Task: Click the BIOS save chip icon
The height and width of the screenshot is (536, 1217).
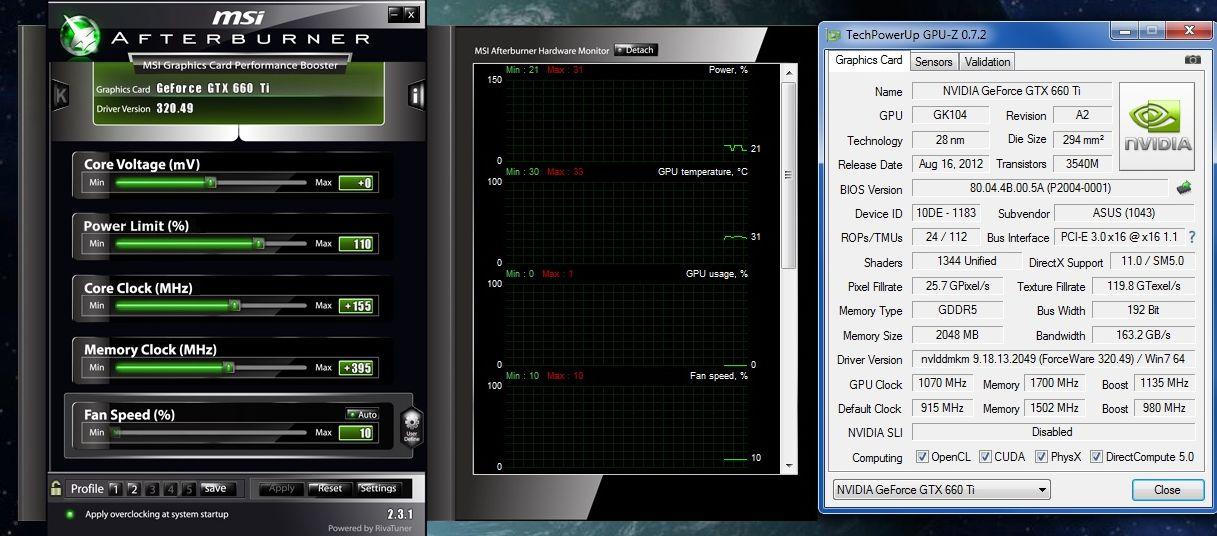Action: pyautogui.click(x=1184, y=187)
